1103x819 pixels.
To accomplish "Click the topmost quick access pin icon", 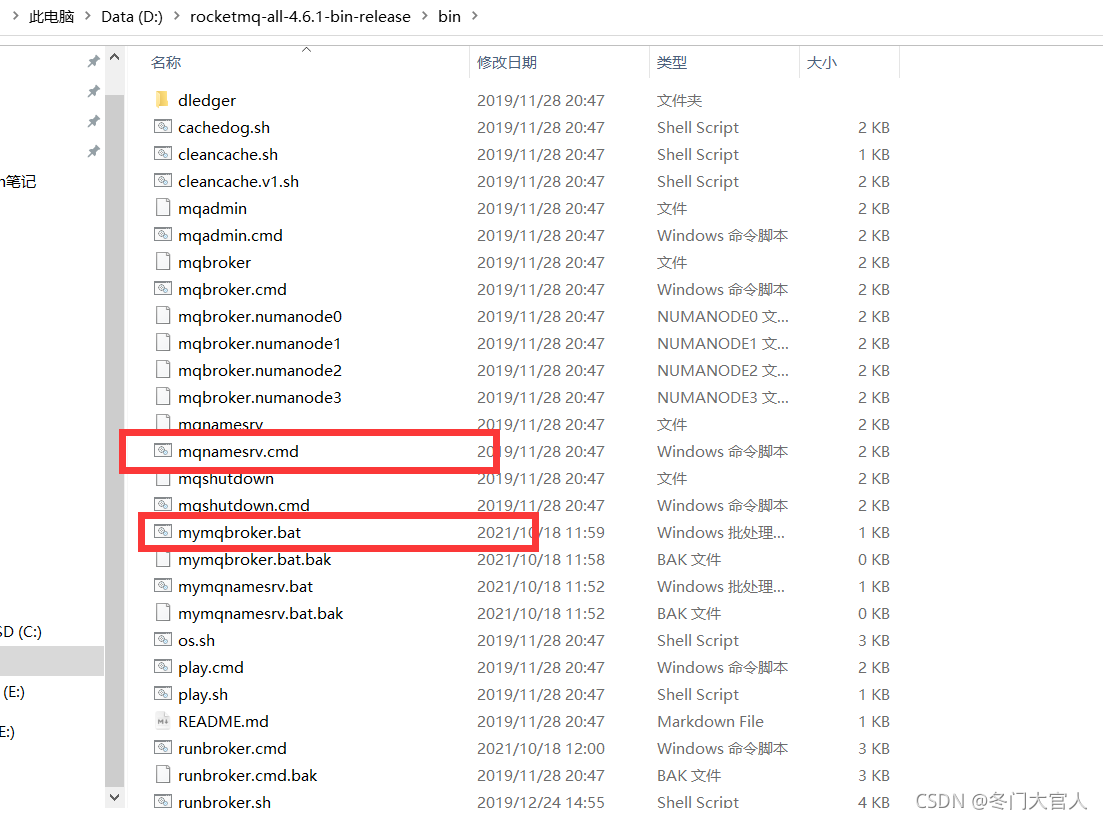I will [x=93, y=62].
